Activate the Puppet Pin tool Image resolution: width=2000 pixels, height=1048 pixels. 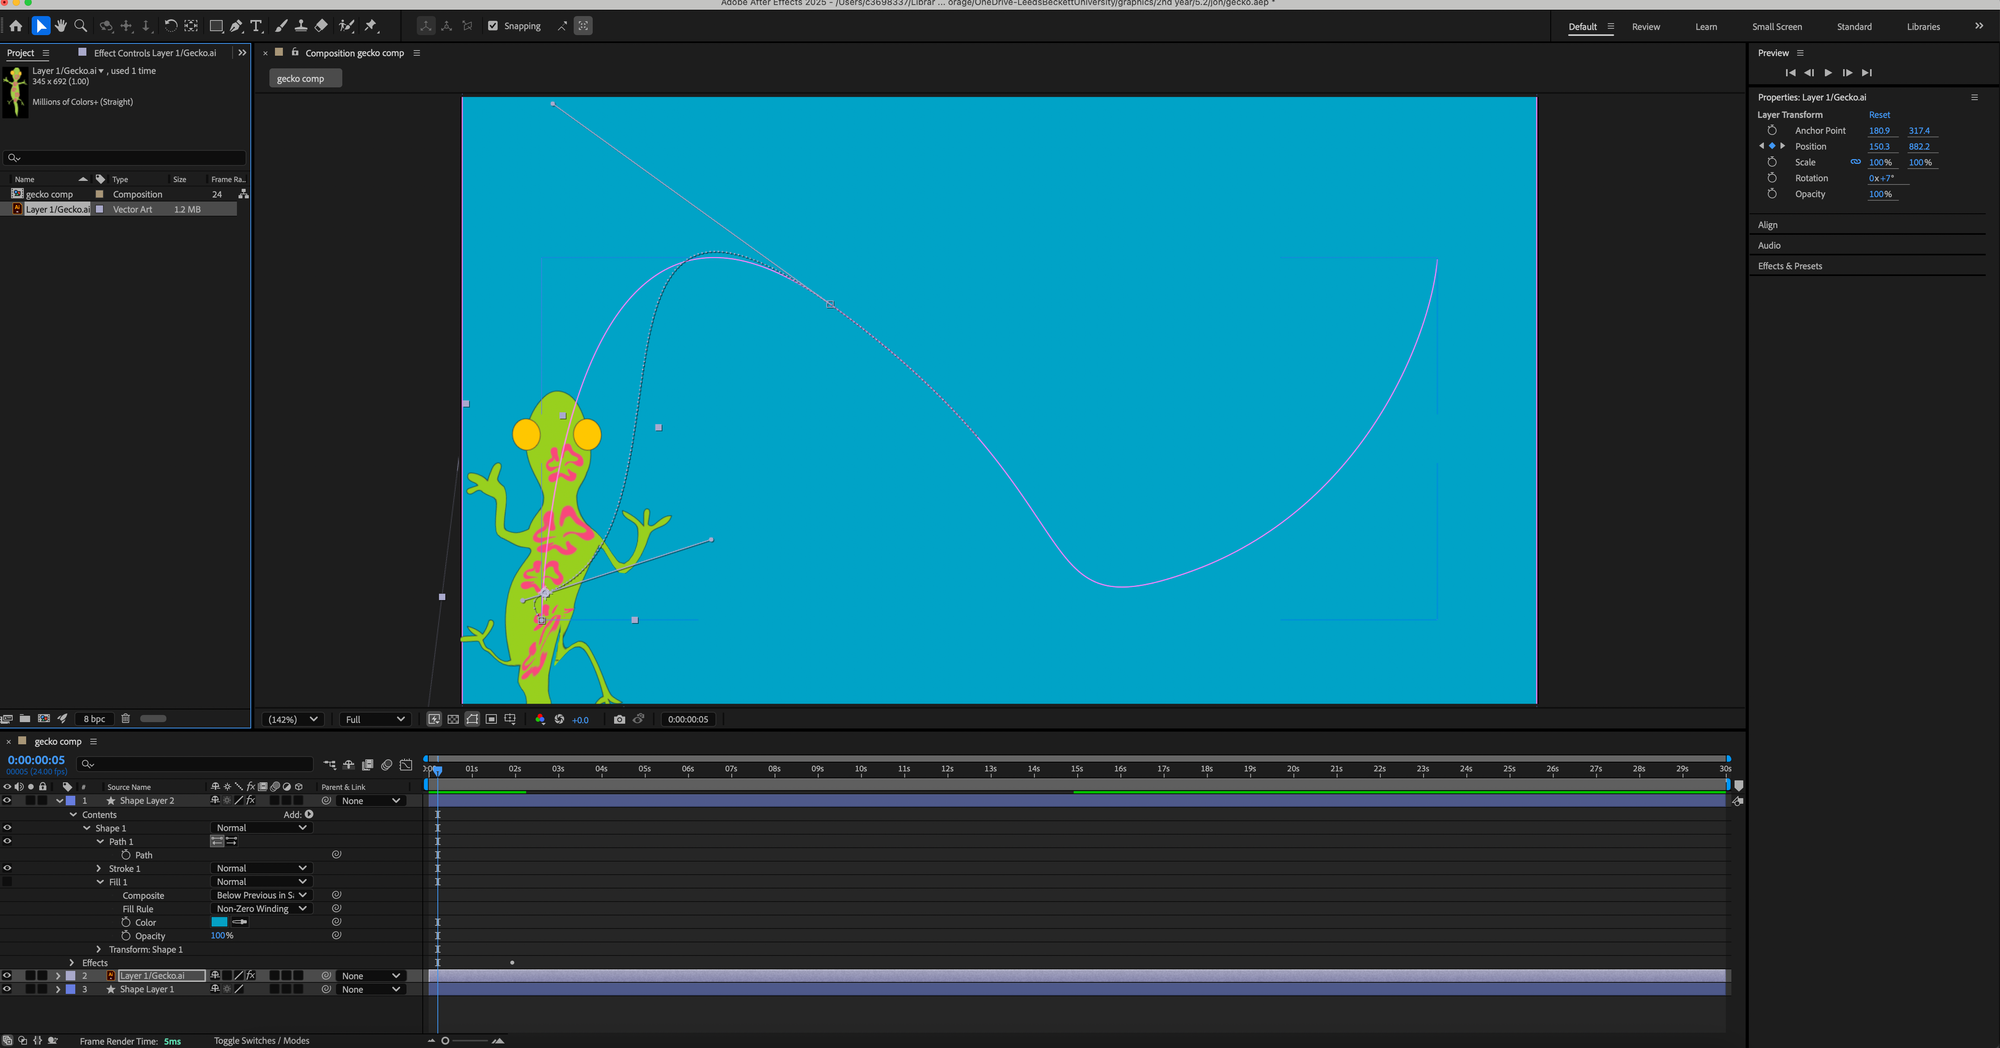[371, 26]
